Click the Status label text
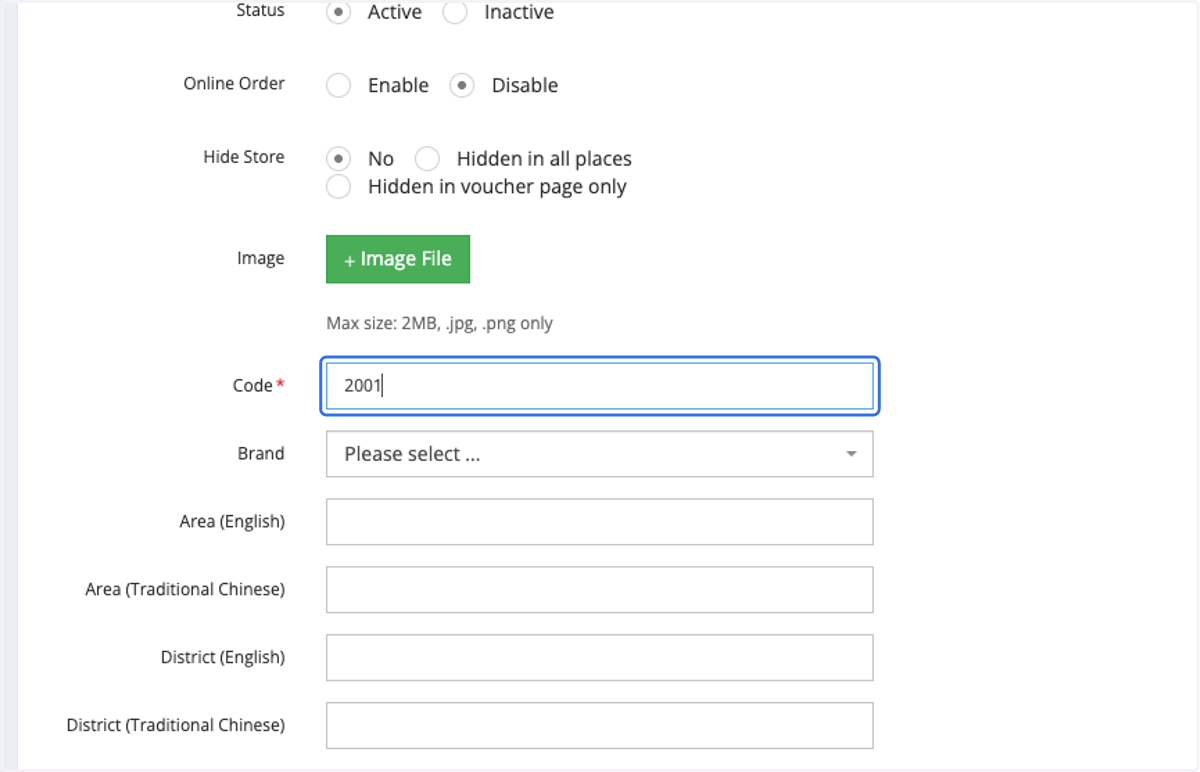 tap(260, 11)
